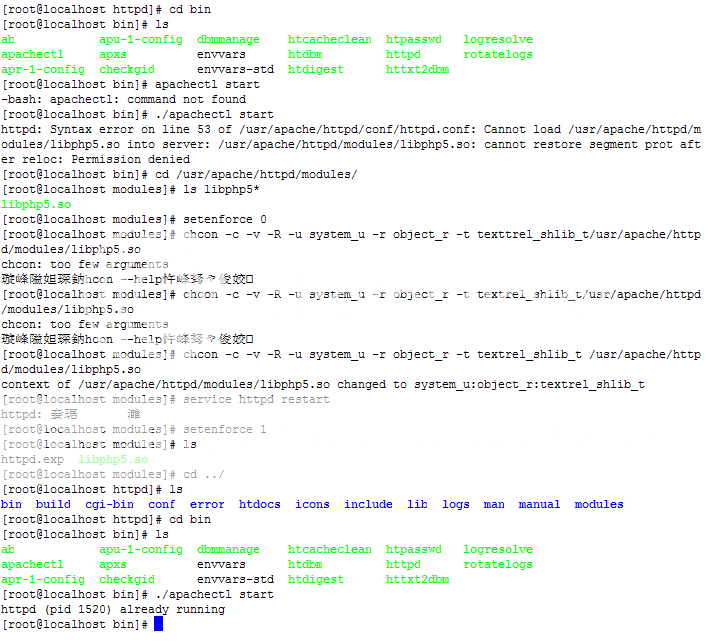Click the 'cd /usr/apache/httpd/modules/' command
The image size is (710, 642).
(x=256, y=175)
